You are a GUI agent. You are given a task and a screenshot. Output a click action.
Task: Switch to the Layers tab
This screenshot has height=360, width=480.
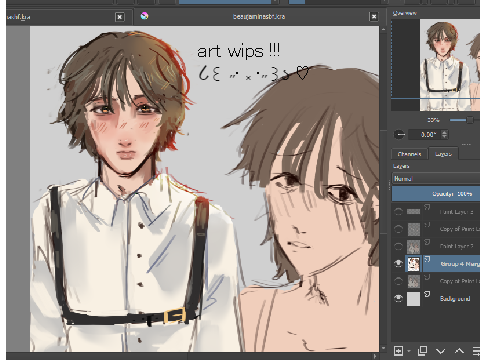tap(443, 154)
